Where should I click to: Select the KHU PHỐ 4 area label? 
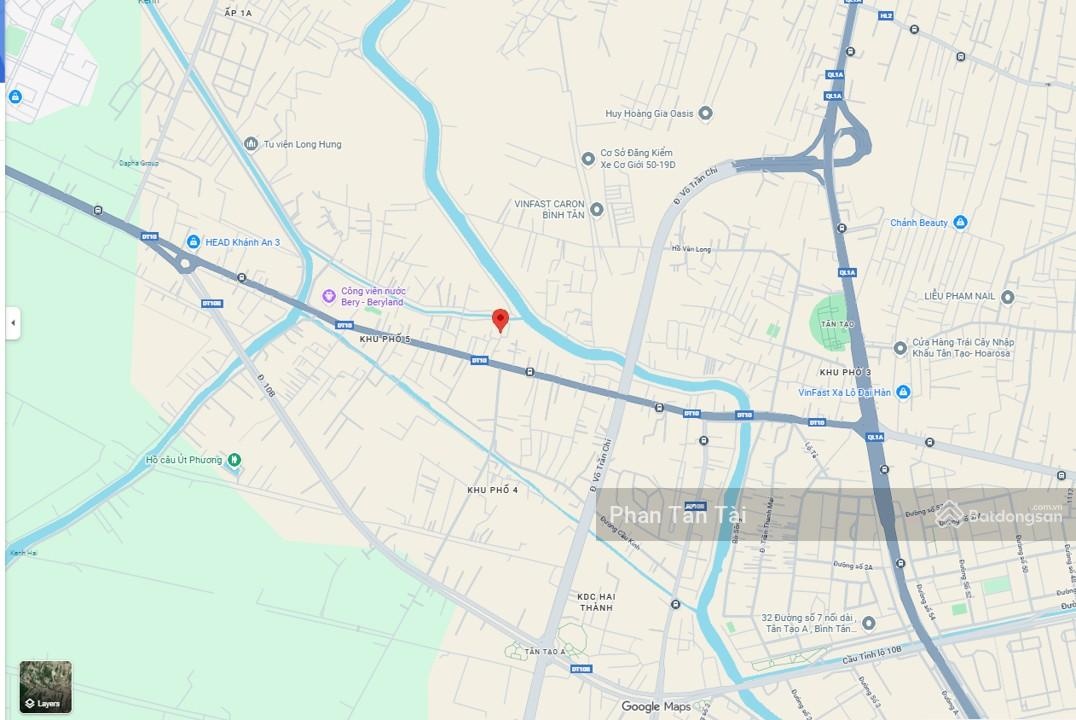point(493,490)
